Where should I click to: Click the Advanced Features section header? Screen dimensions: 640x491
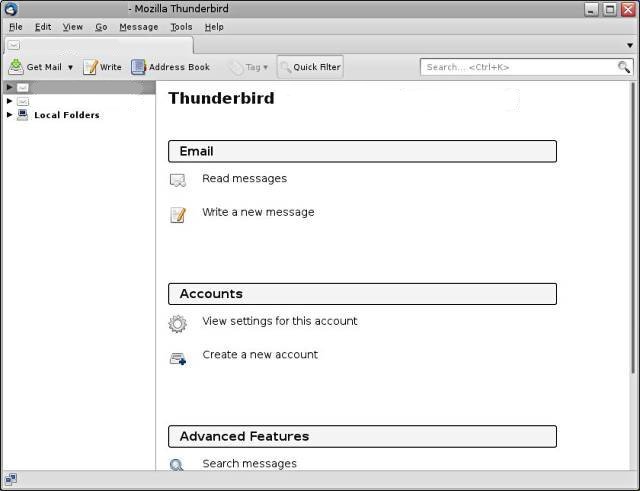click(362, 436)
